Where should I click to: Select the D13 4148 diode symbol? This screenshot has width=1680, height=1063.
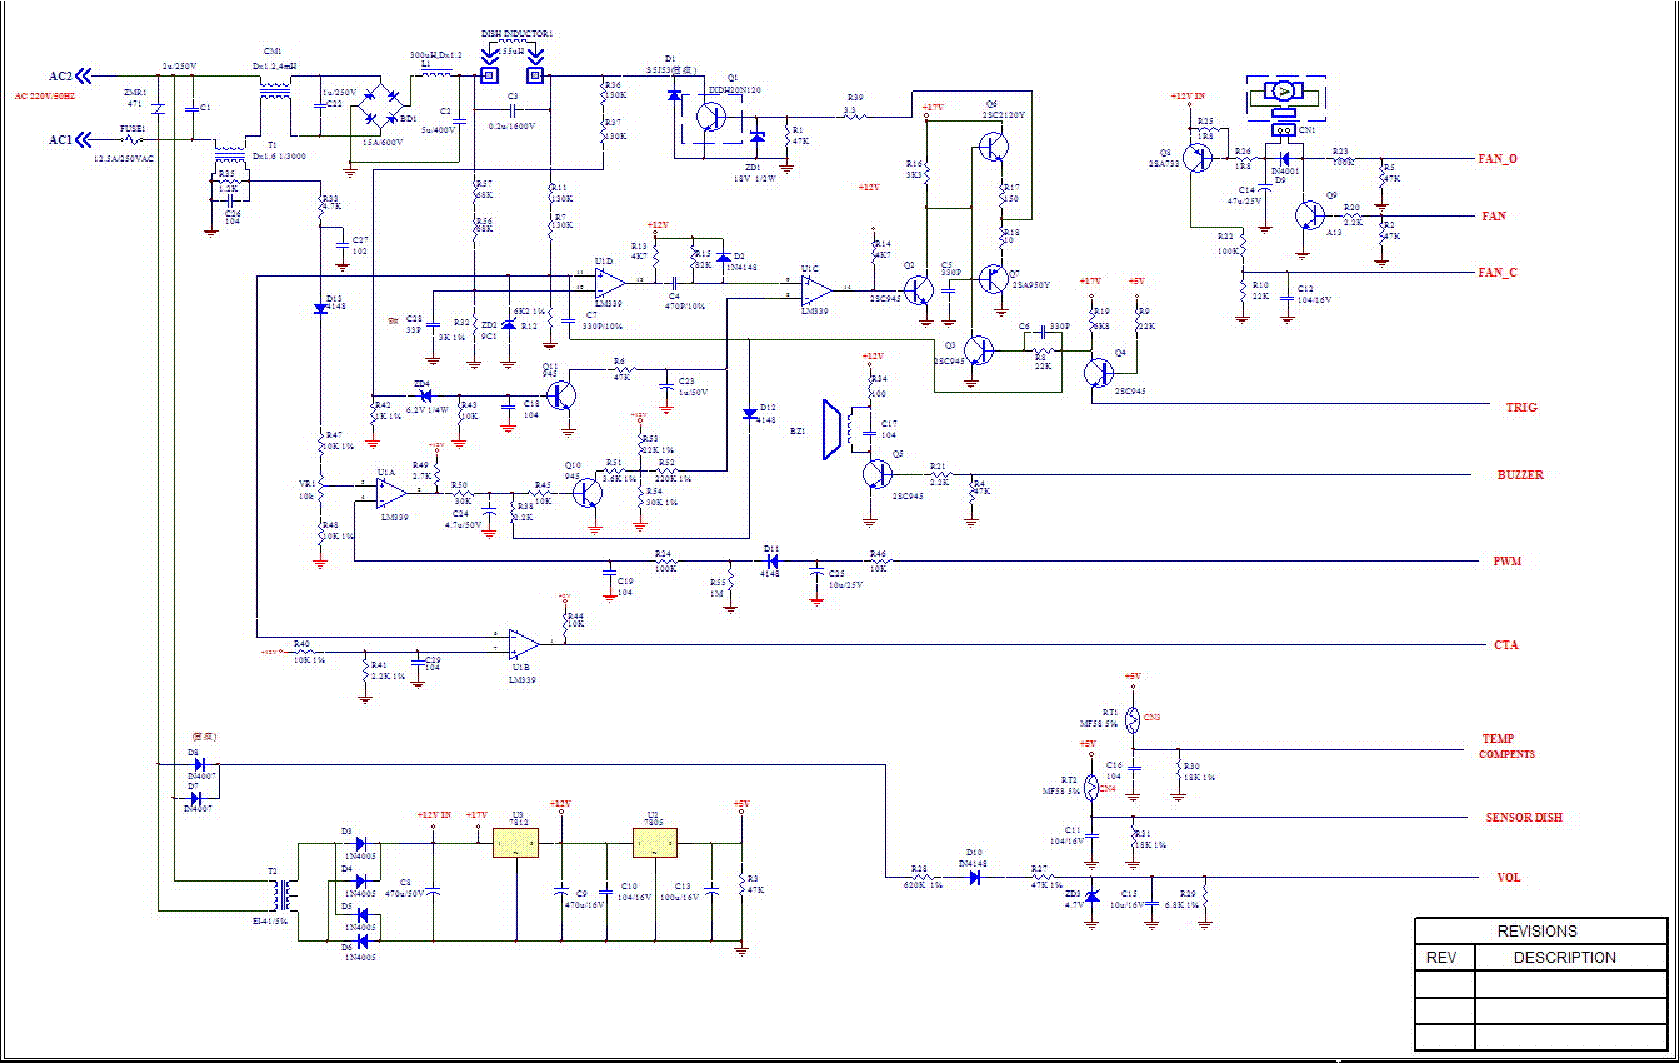point(320,309)
